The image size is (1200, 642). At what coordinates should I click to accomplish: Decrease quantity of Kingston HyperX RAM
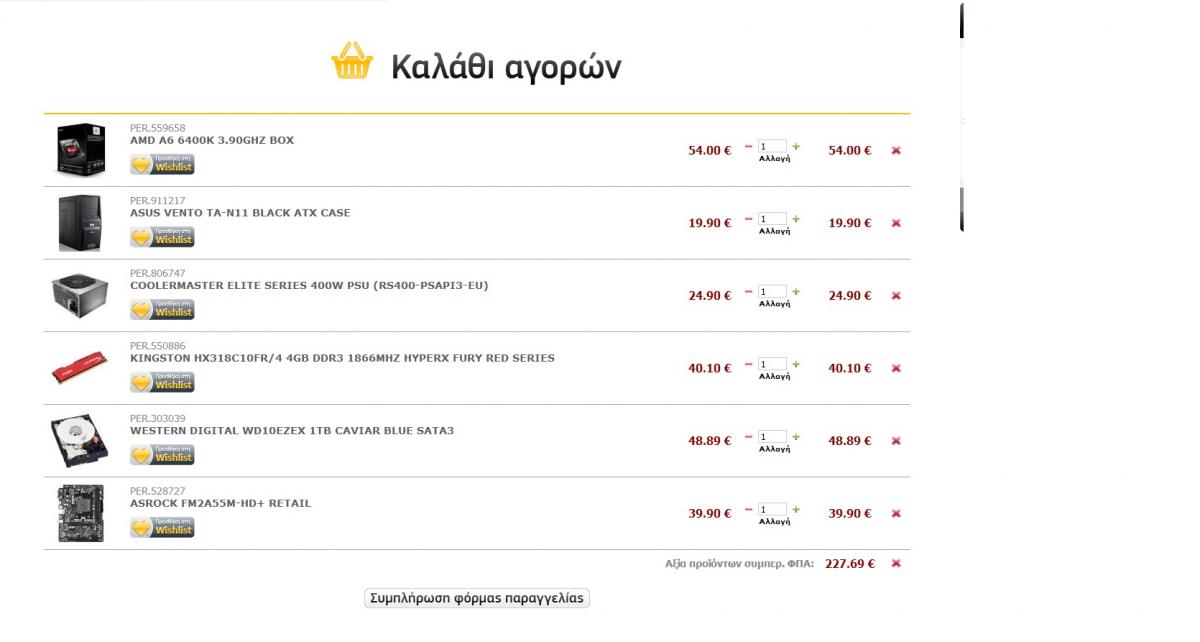click(x=748, y=364)
